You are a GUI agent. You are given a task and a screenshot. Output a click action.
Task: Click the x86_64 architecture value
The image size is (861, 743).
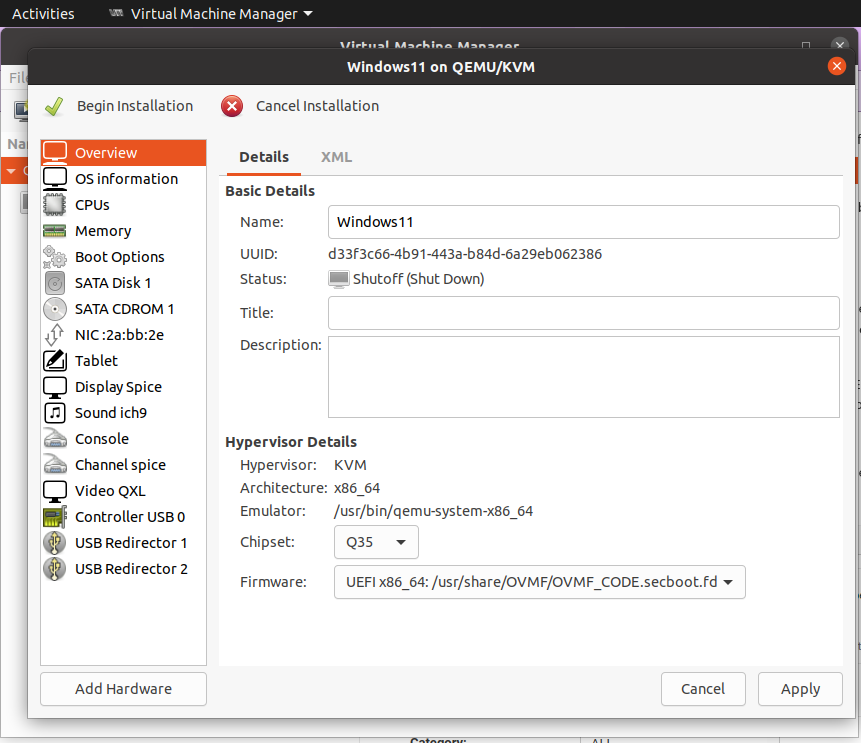(x=357, y=488)
